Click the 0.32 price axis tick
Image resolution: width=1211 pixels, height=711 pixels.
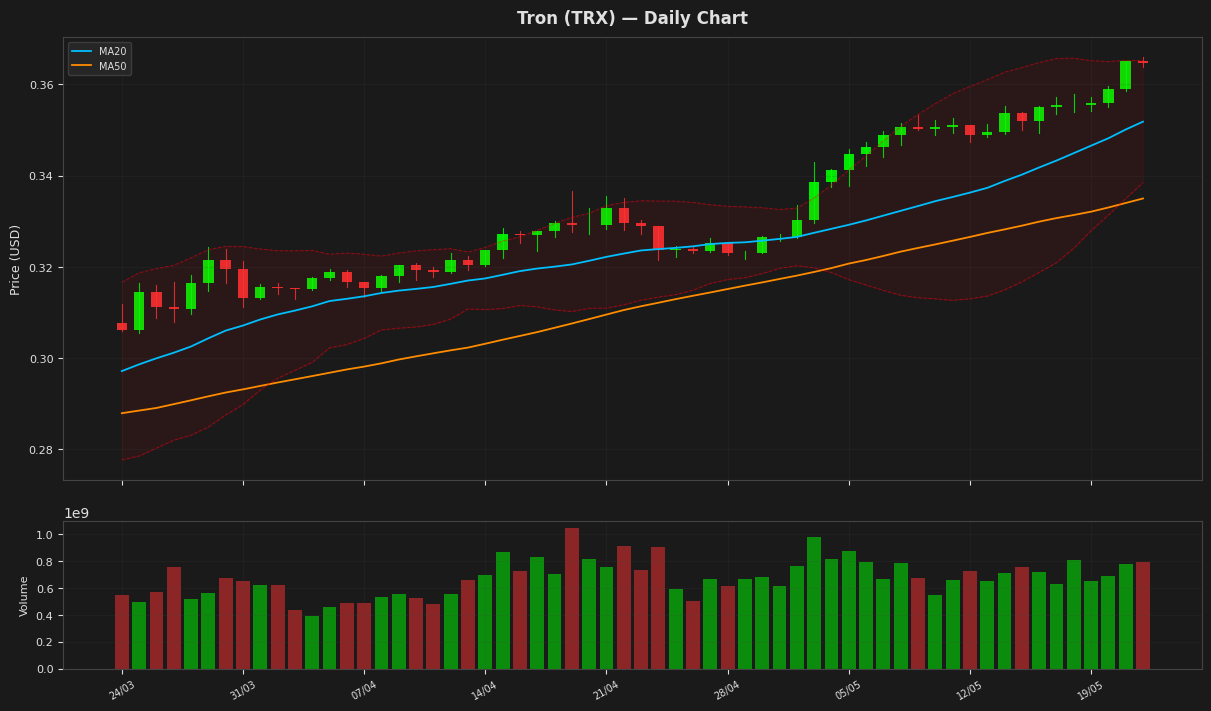pyautogui.click(x=42, y=268)
